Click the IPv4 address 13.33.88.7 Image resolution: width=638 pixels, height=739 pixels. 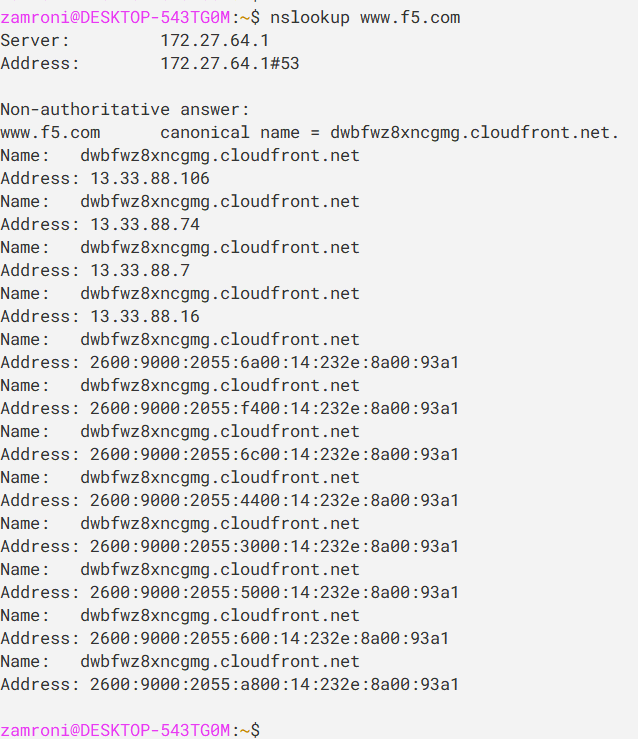(139, 271)
